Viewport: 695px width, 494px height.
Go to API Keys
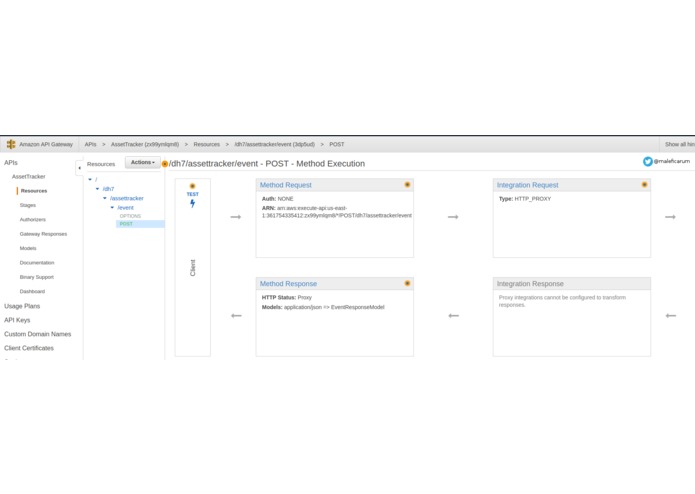tap(17, 320)
